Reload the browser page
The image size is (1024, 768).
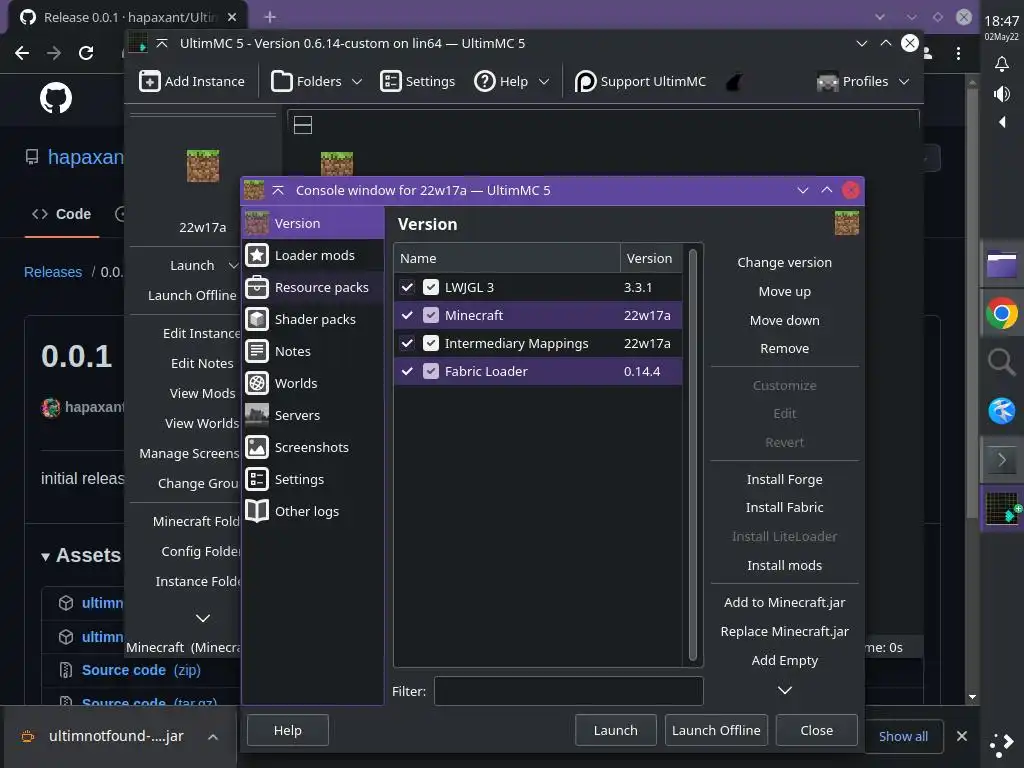coord(86,53)
